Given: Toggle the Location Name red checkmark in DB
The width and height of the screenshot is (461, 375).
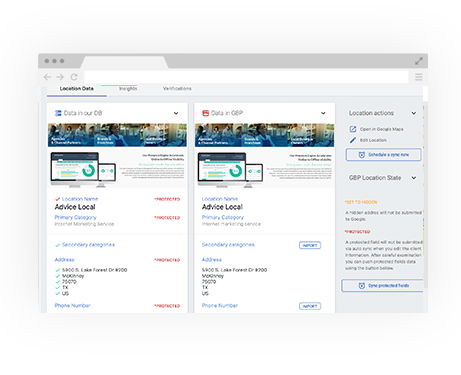Looking at the screenshot, I should click(58, 199).
